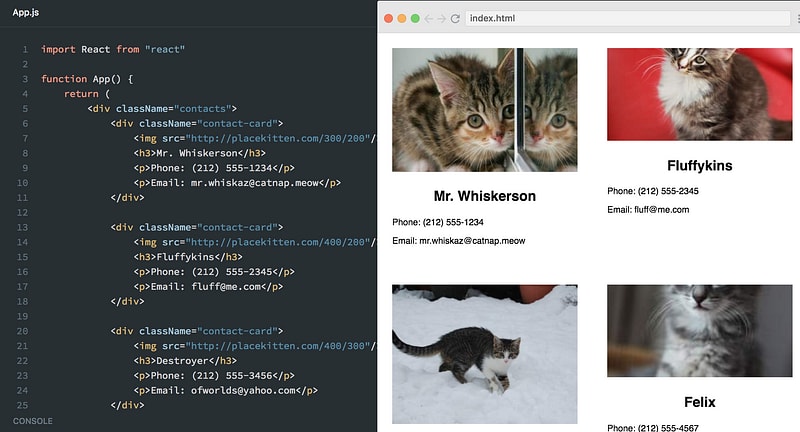800x432 pixels.
Task: Click 'Email: mr.whiskaz@catnap.meow' in preview
Action: pos(459,241)
